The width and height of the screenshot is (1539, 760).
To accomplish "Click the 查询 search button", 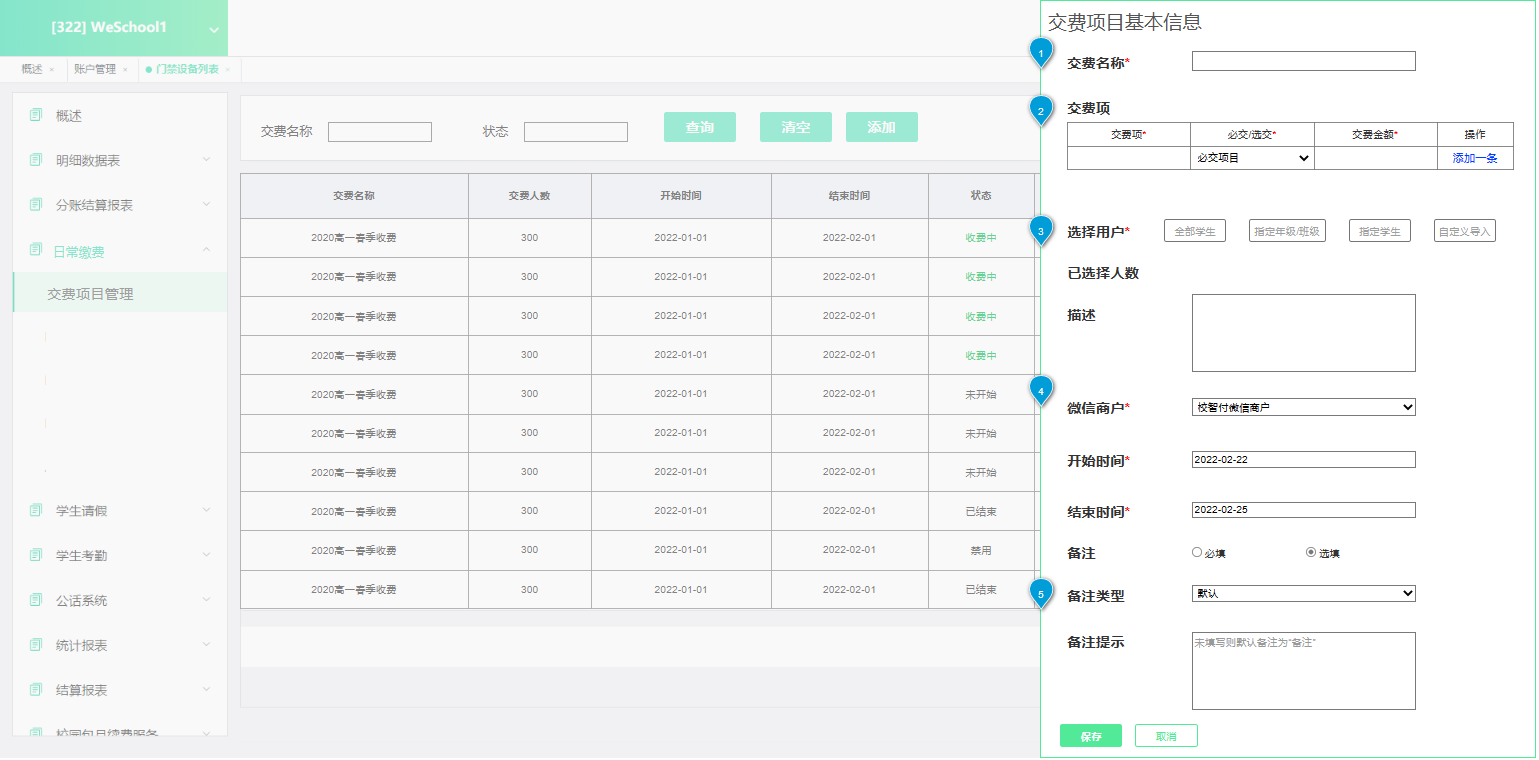I will 700,127.
